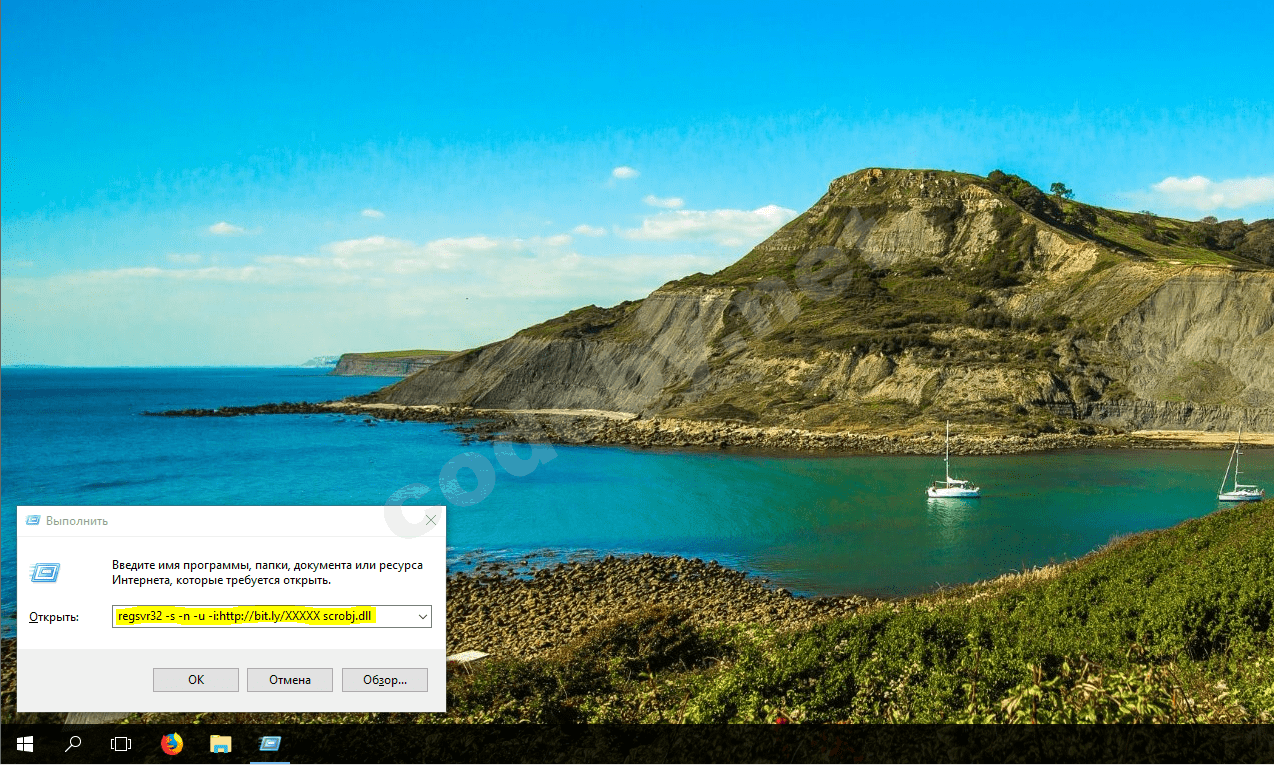Click Обзор... to browse for file
Viewport: 1274px width, 765px height.
[385, 680]
